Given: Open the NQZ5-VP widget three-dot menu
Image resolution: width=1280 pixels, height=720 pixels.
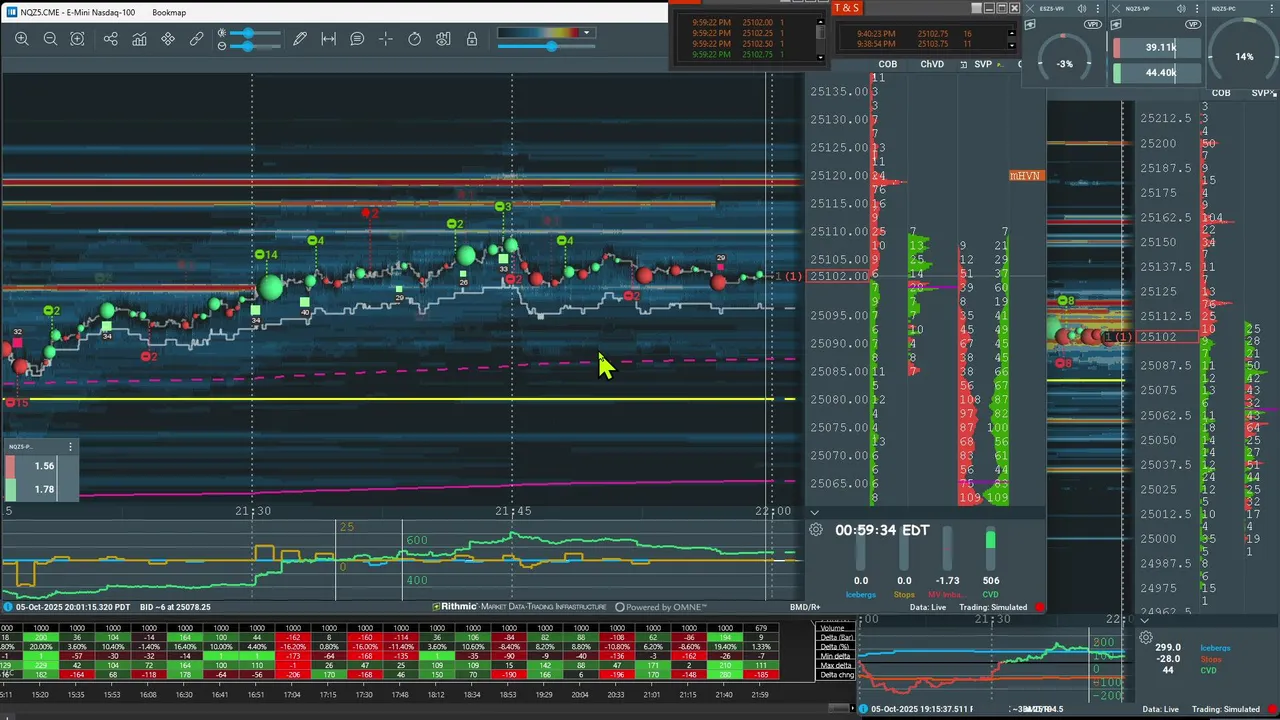Looking at the screenshot, I should [x=1197, y=9].
